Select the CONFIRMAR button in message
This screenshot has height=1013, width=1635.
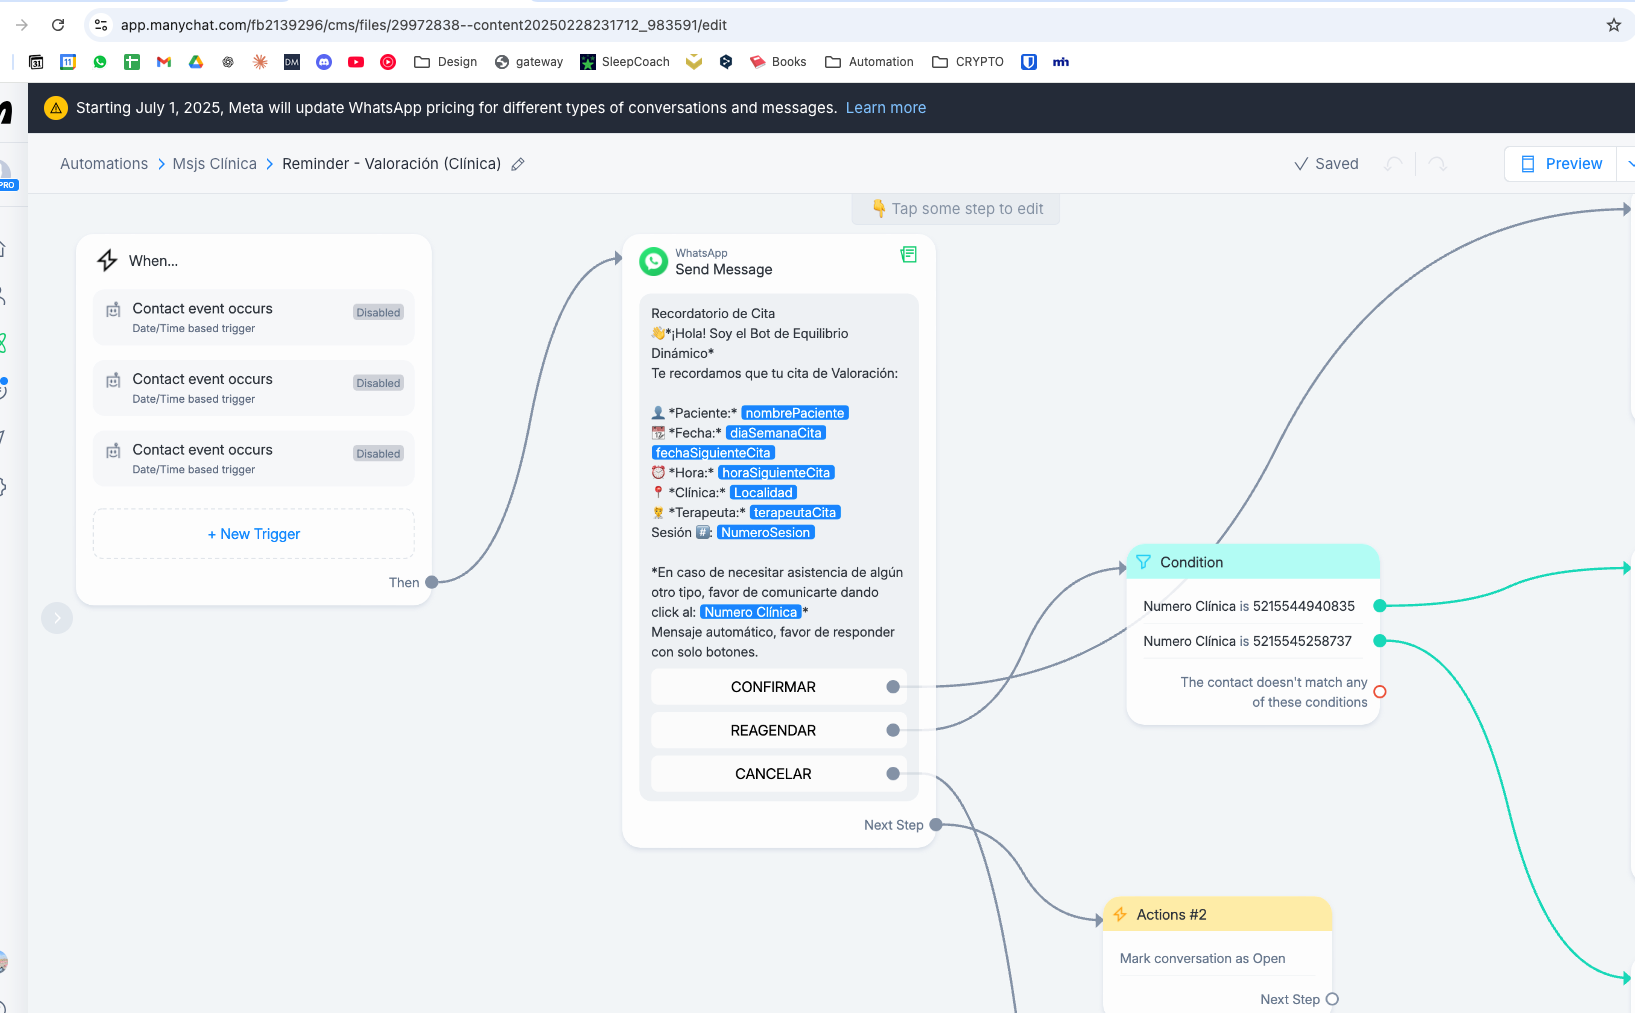click(x=779, y=687)
